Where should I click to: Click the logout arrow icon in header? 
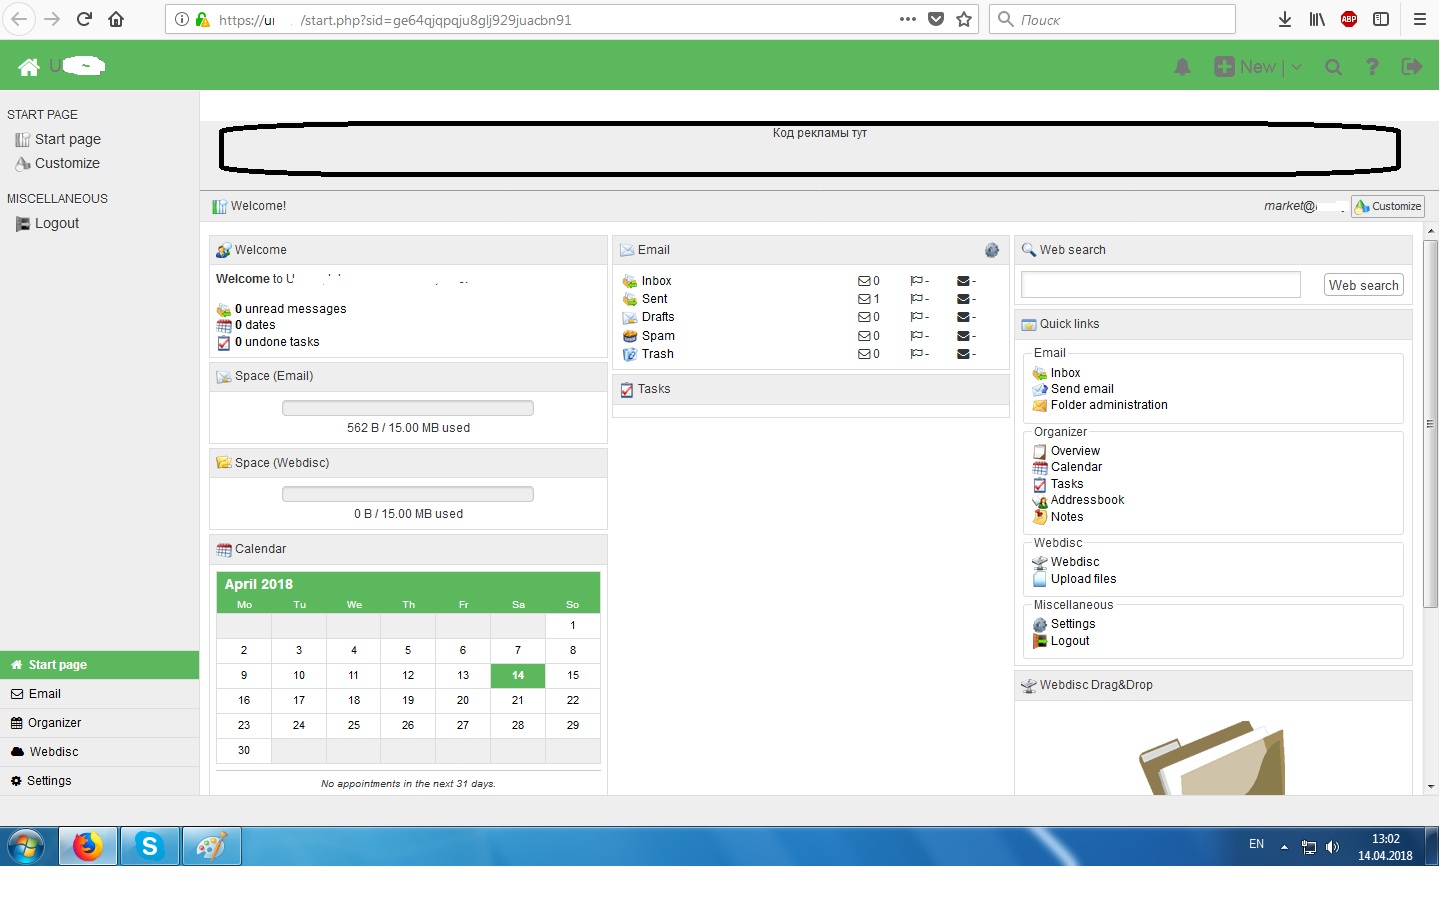(x=1412, y=67)
